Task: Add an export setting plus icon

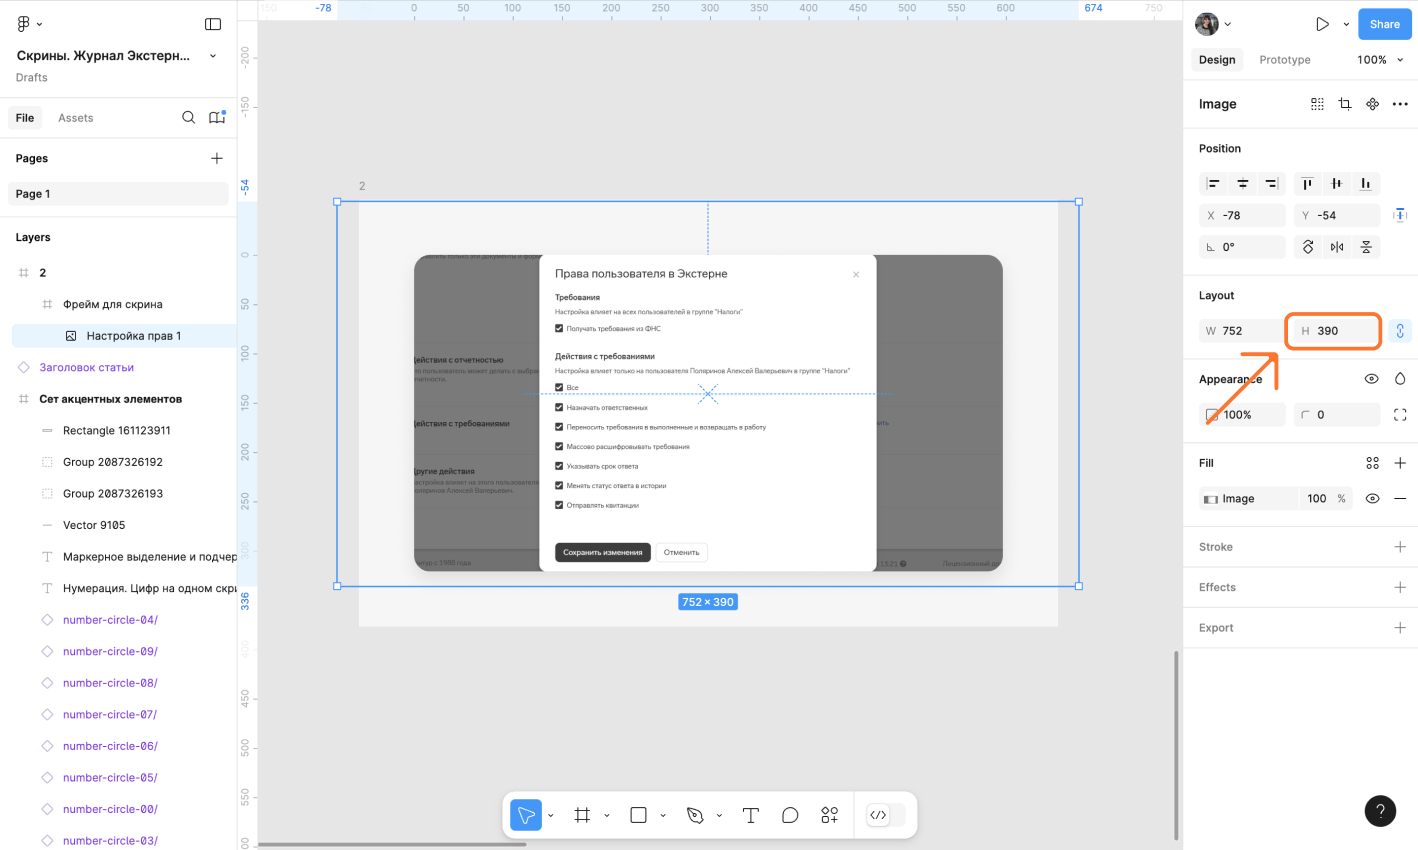Action: 1400,628
